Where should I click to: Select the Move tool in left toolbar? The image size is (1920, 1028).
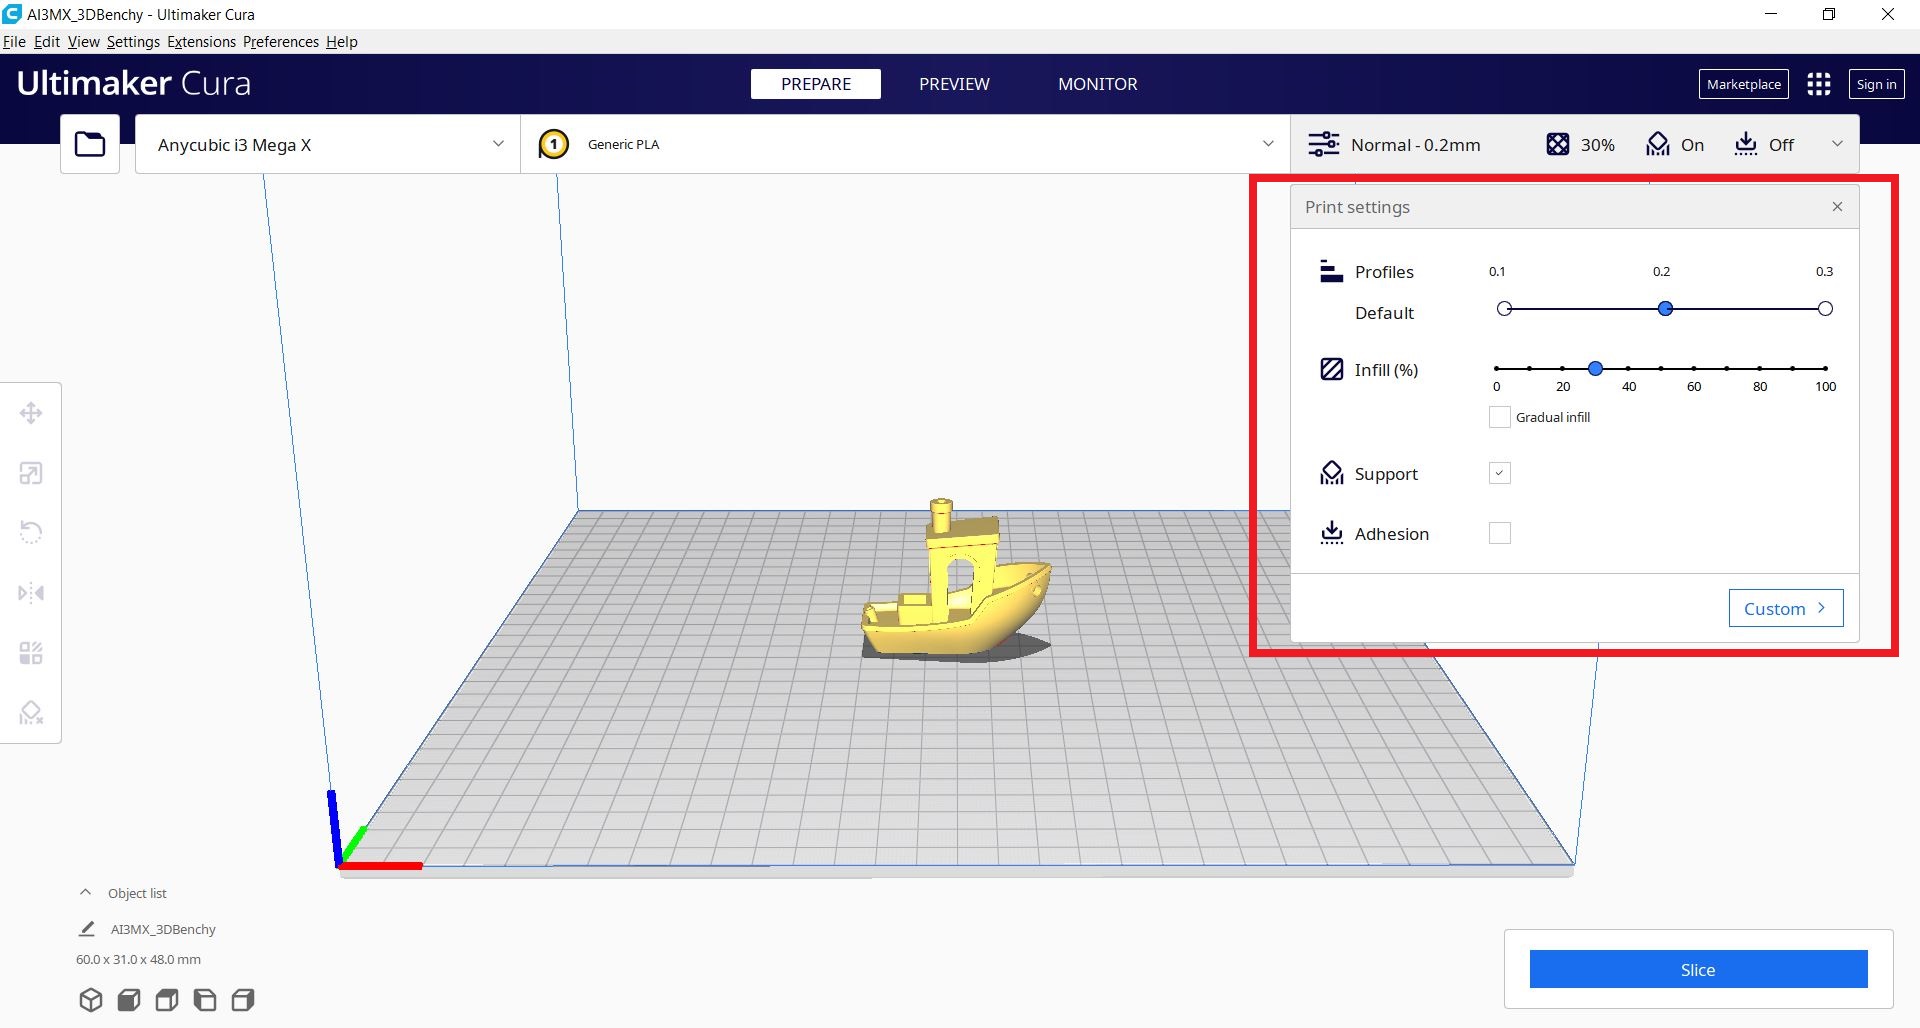[x=31, y=413]
